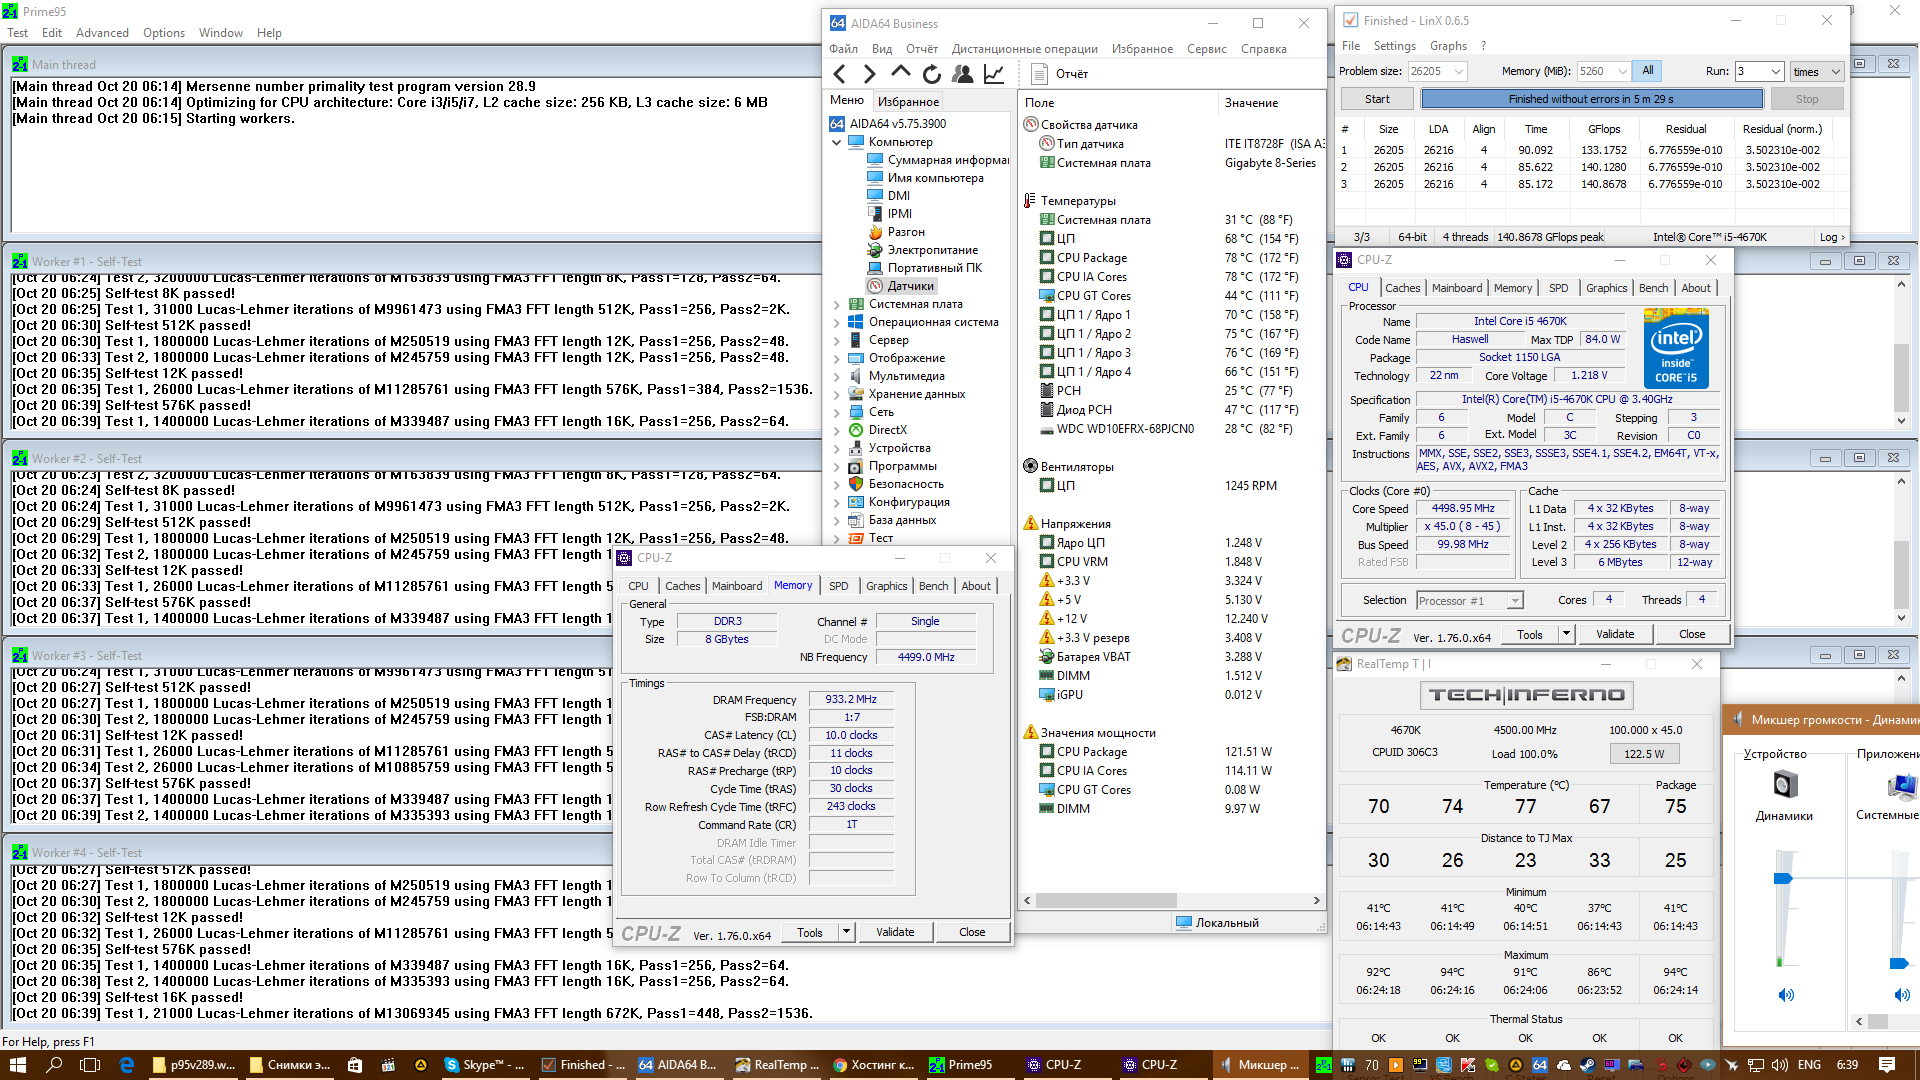Viewport: 1920px width, 1080px height.
Task: Open AIDA64 remote users toolbar icon
Action: (x=963, y=74)
